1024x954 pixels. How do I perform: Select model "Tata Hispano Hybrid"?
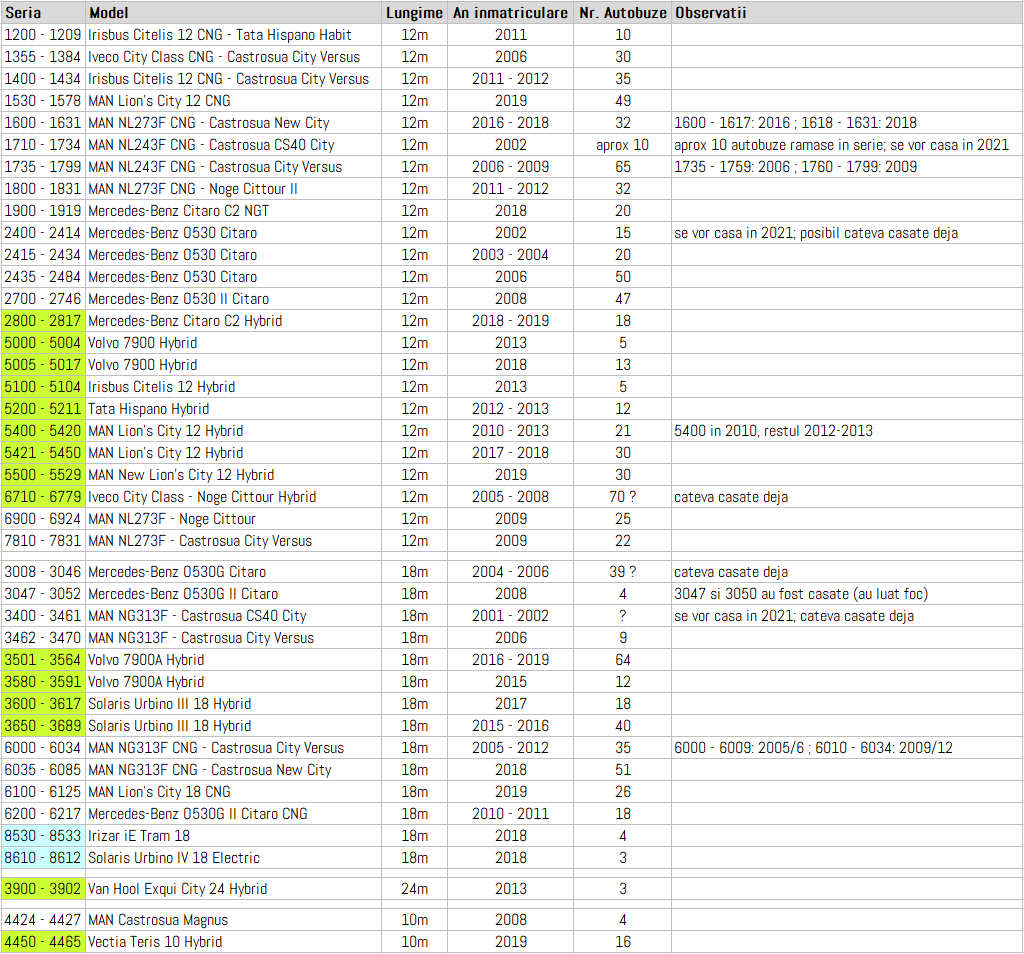148,409
